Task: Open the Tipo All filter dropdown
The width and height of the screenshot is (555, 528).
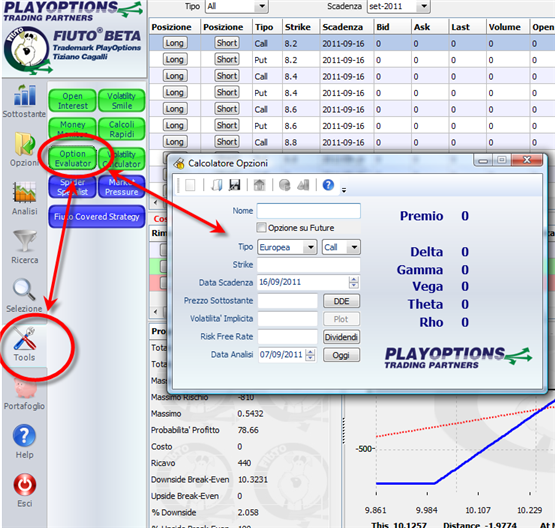Action: 262,6
